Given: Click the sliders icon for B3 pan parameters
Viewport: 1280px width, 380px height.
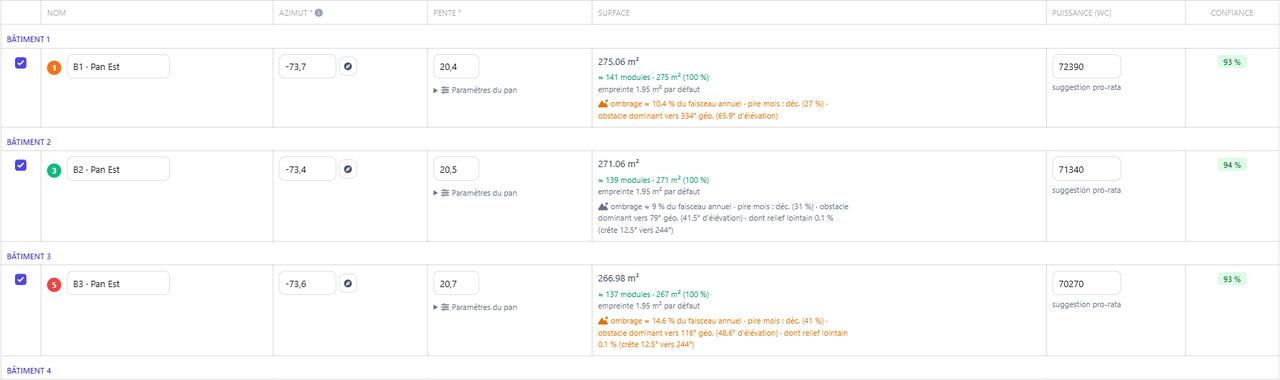Looking at the screenshot, I should 446,307.
